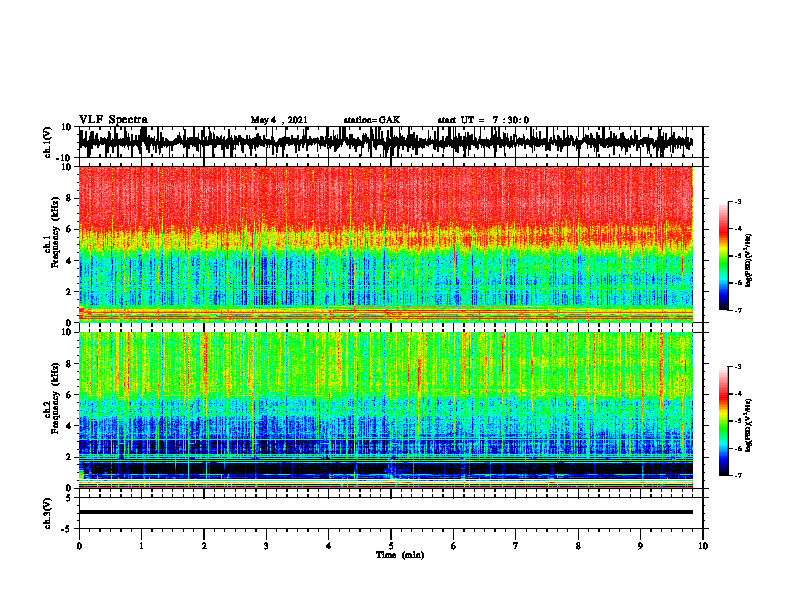
Task: Click the "-7" label on ch.1 color bar
Action: [x=737, y=310]
